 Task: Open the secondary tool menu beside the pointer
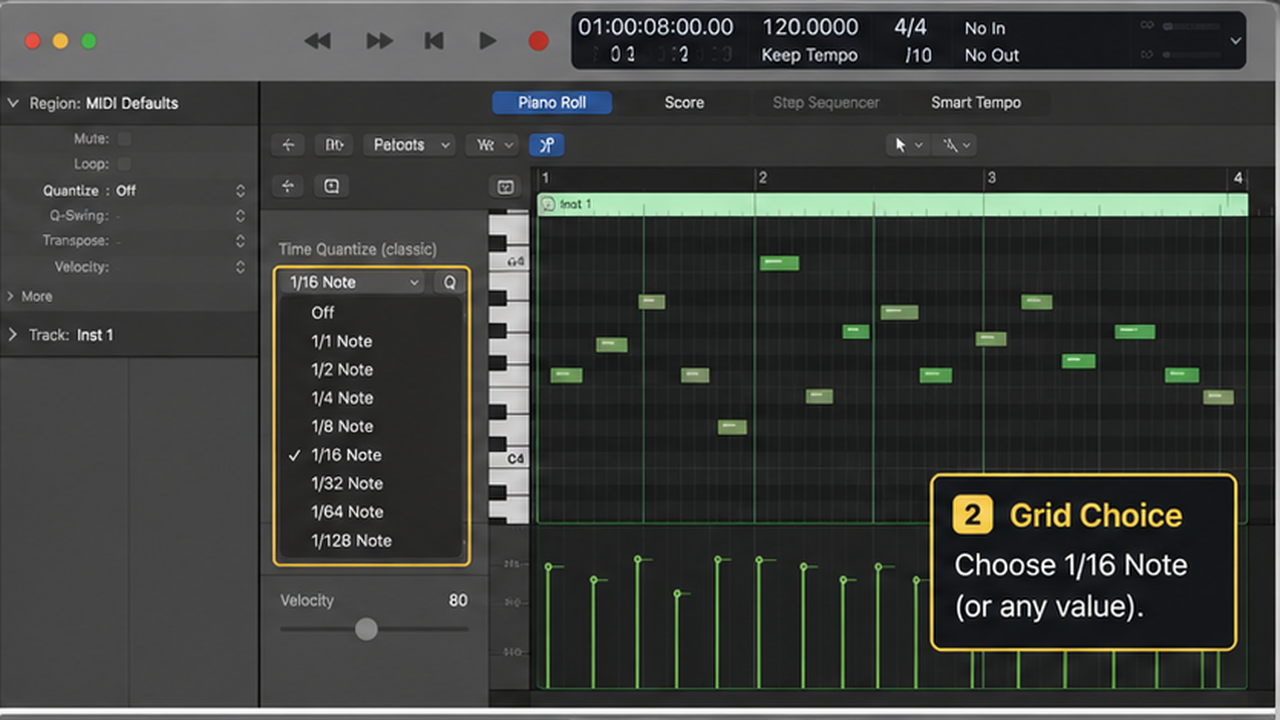(954, 145)
